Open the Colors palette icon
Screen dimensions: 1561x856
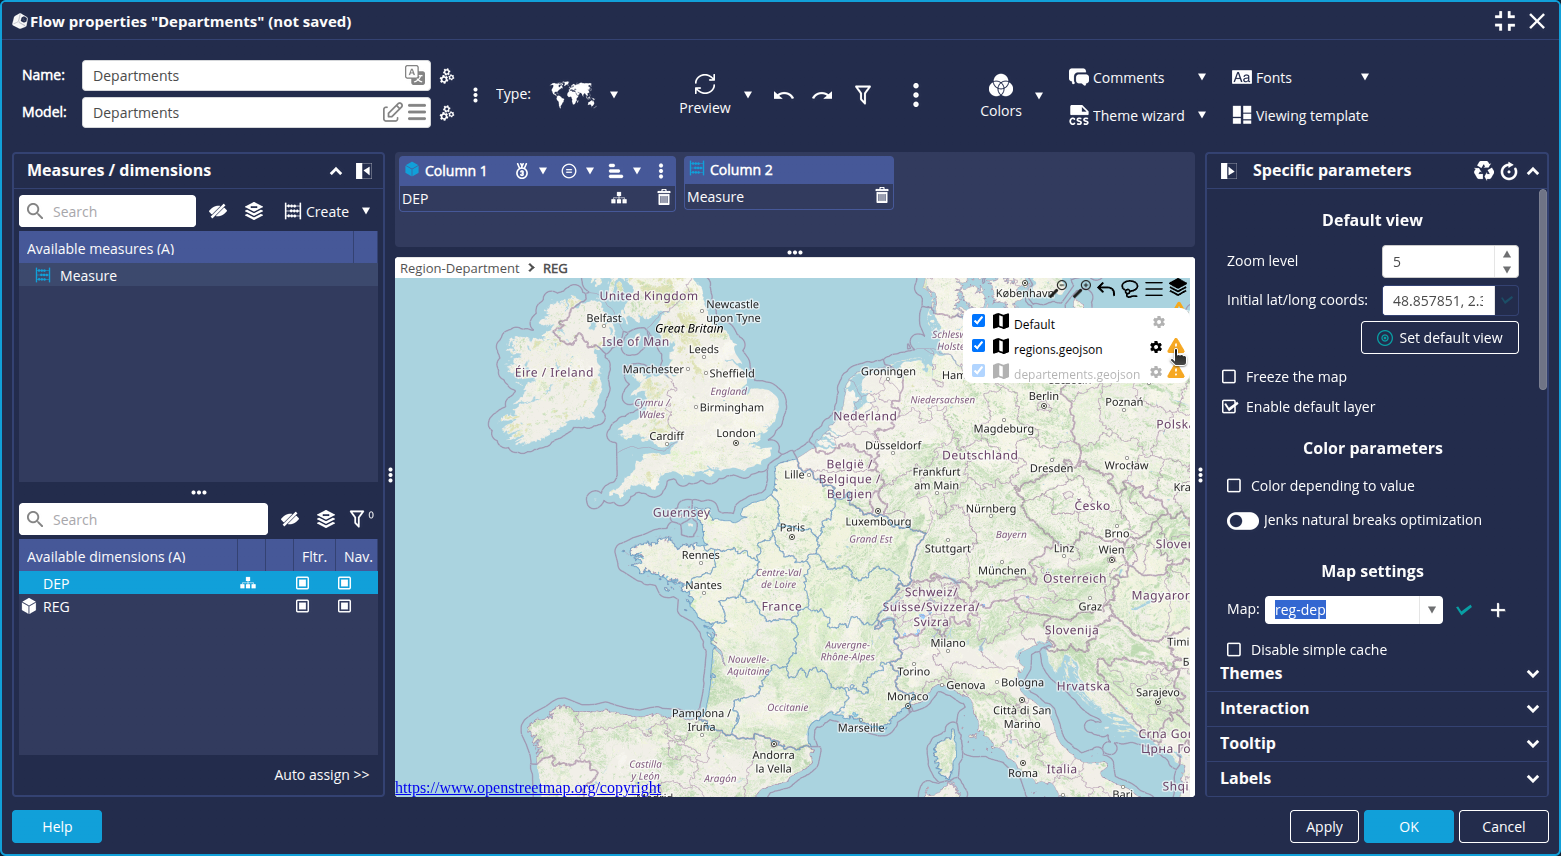[x=1001, y=85]
